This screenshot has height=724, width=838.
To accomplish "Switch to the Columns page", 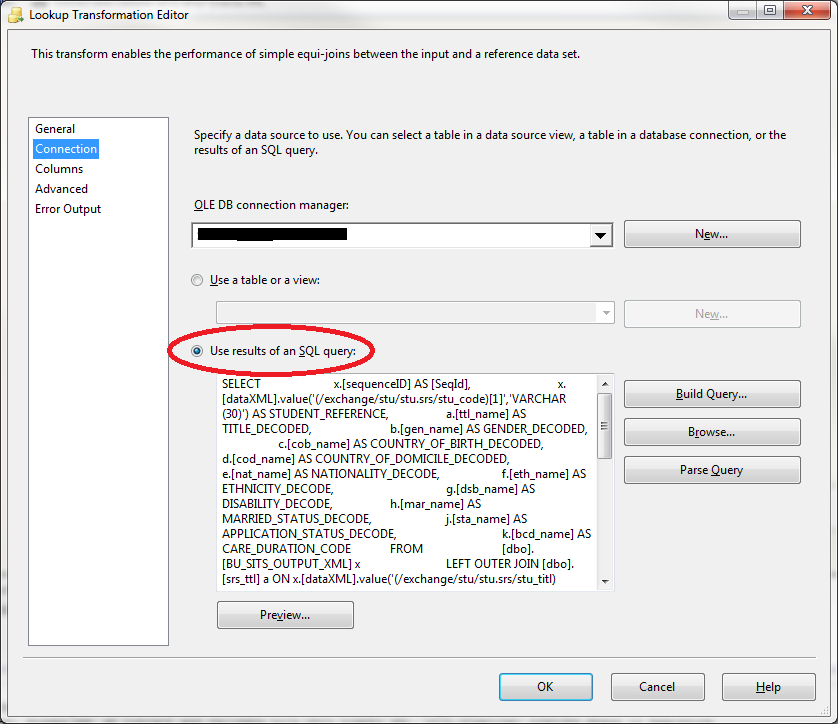I will tap(59, 169).
